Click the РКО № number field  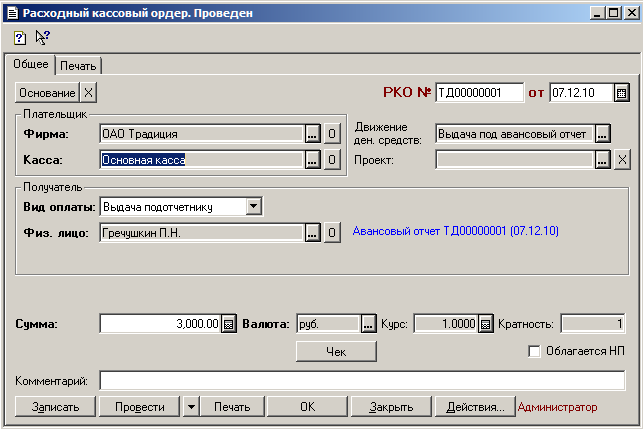[x=479, y=93]
